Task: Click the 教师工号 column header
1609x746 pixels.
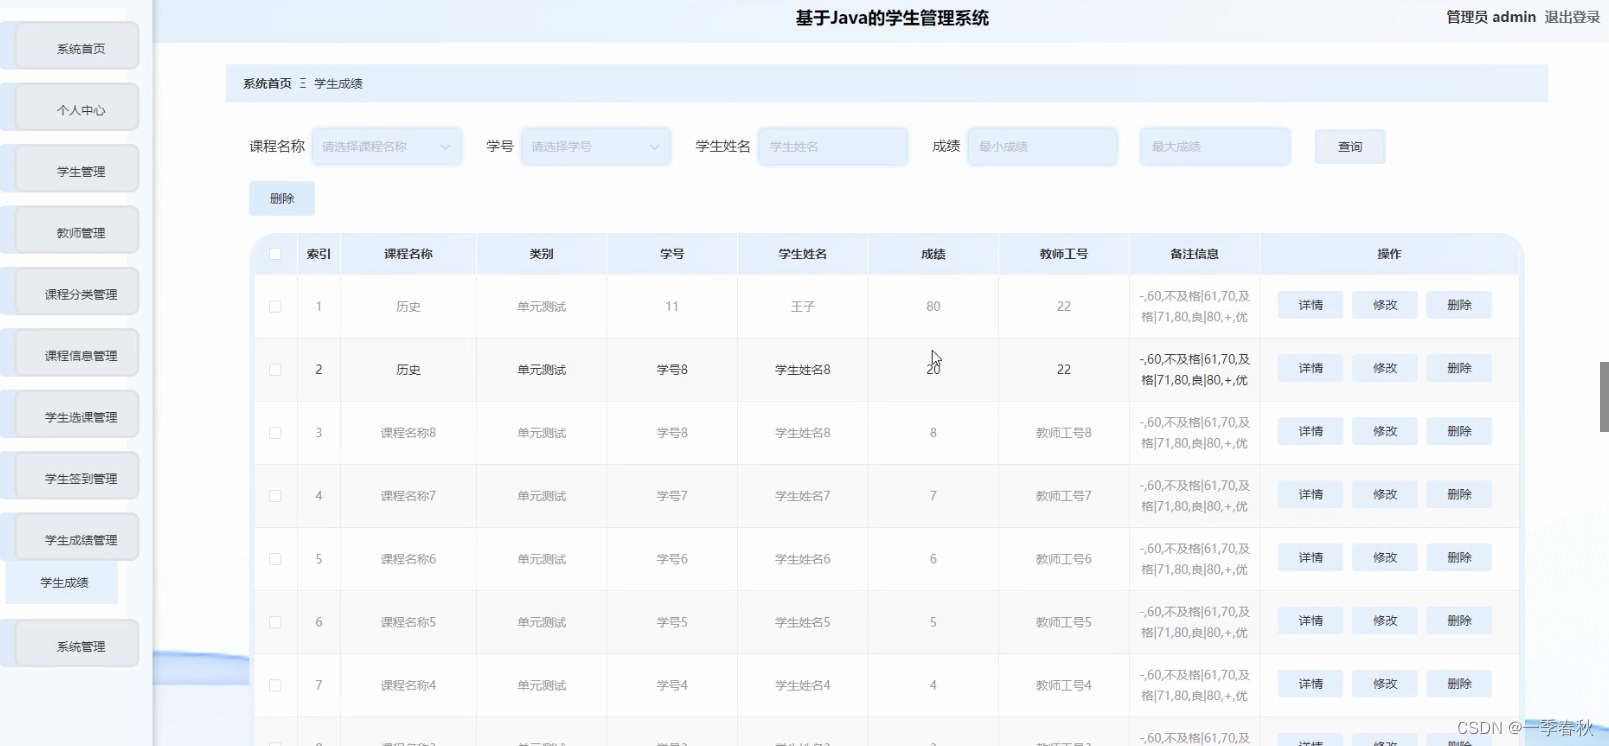Action: point(1064,254)
